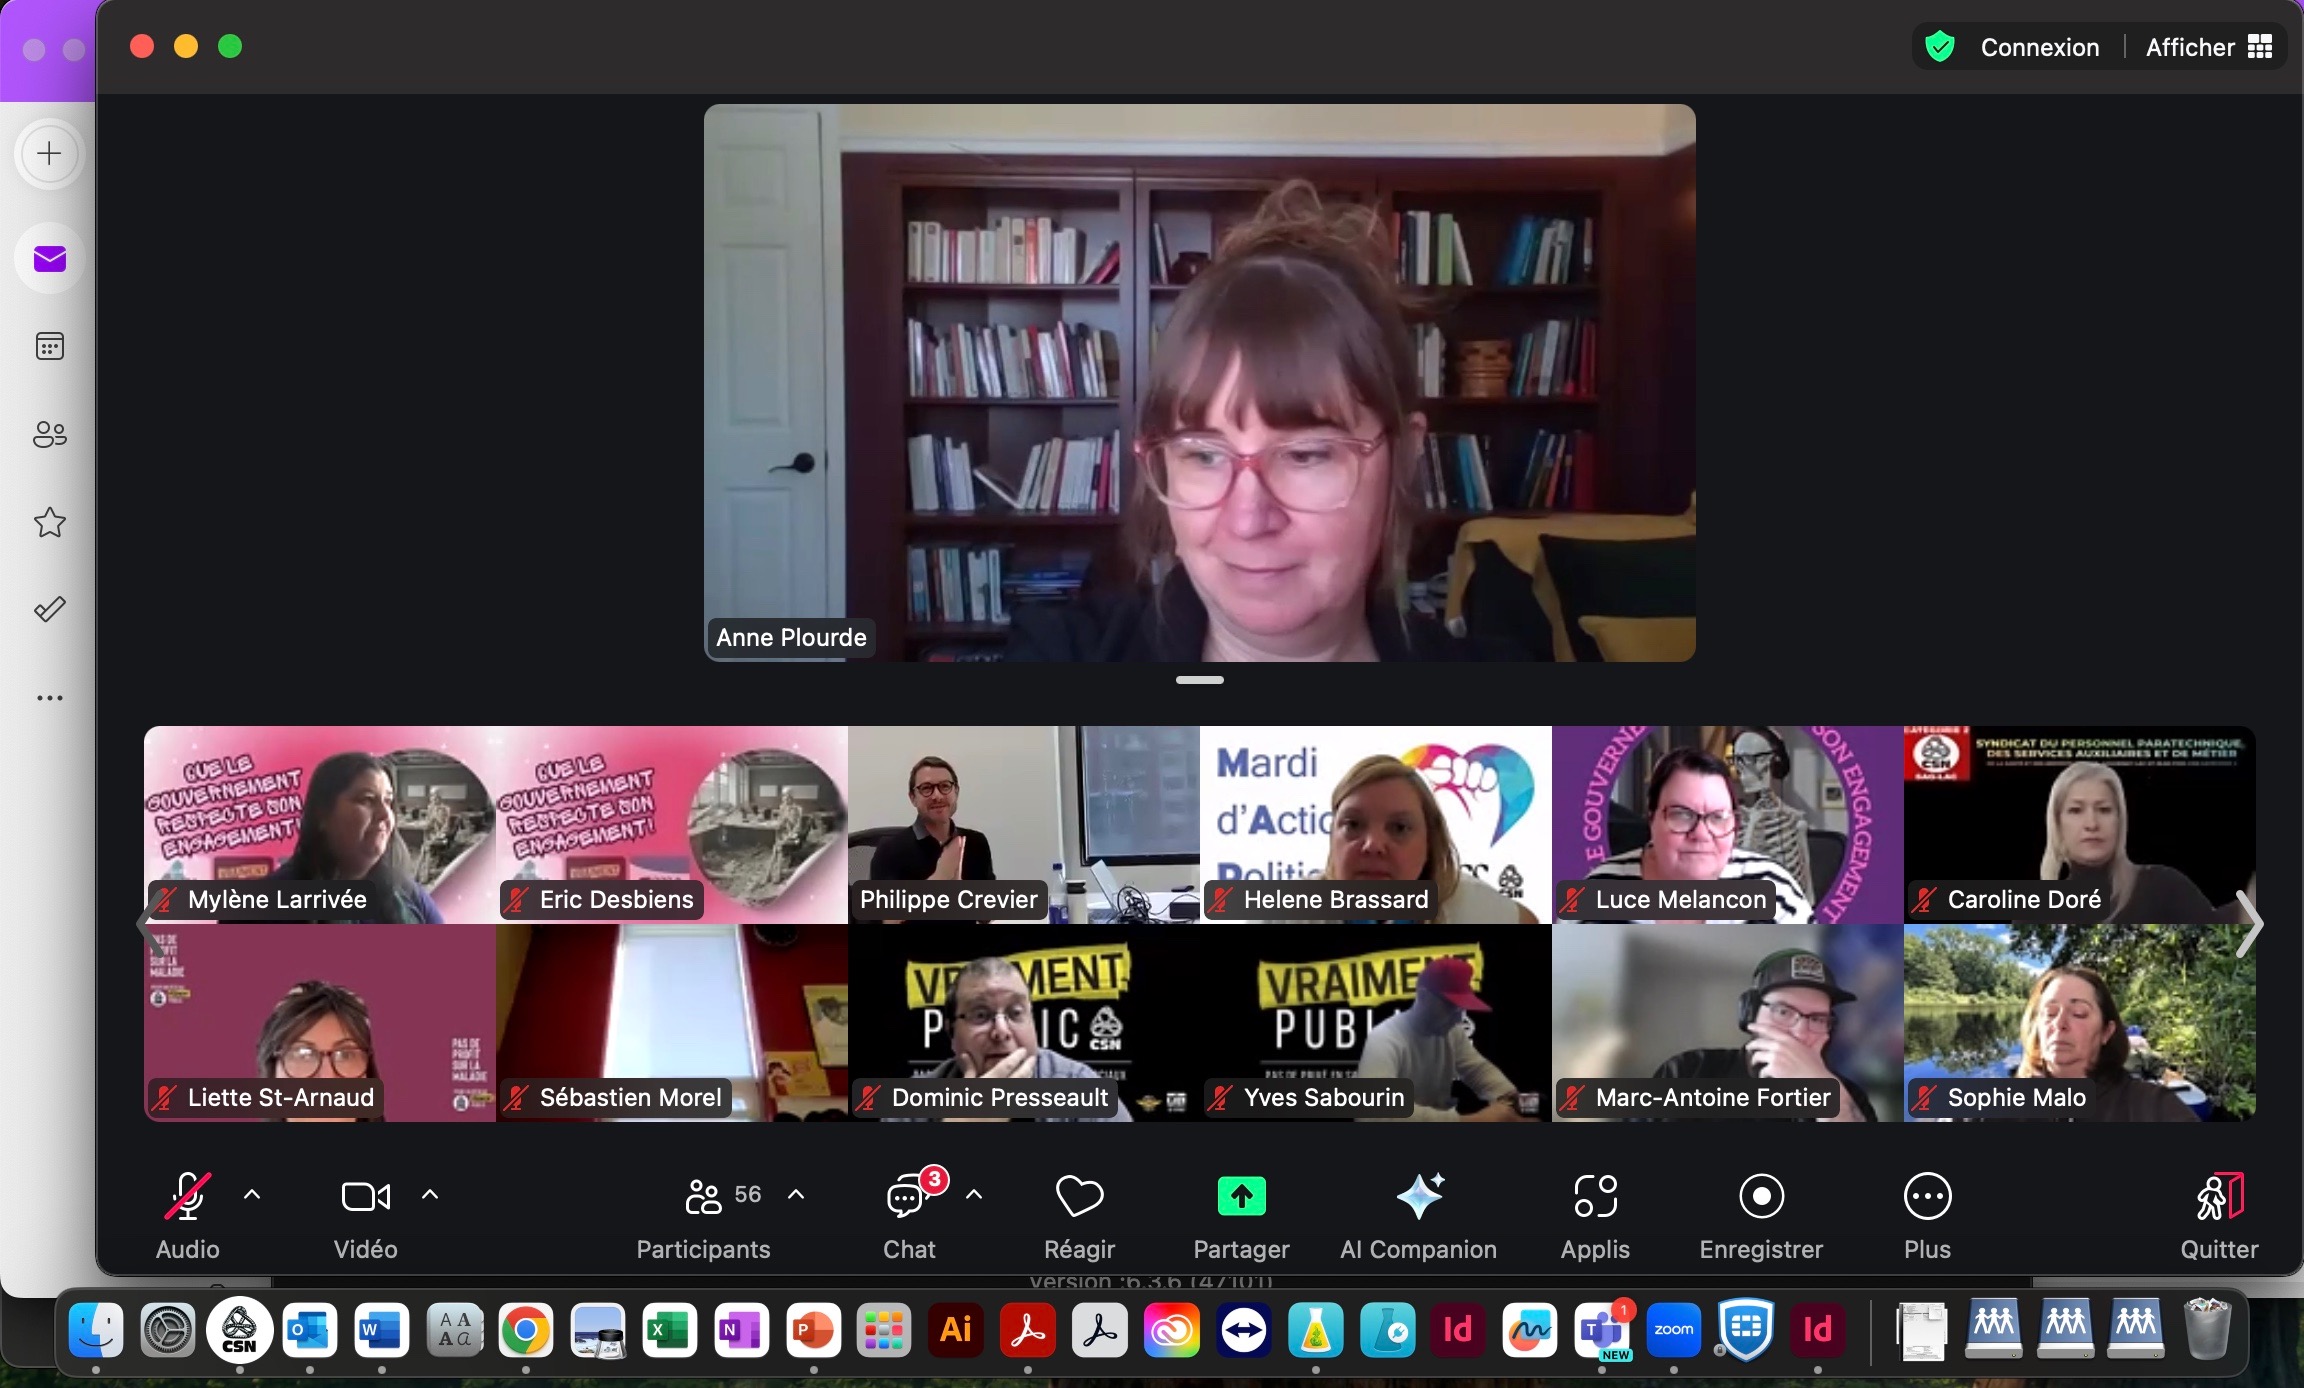Expand video options chevron
2304x1388 pixels.
[433, 1195]
